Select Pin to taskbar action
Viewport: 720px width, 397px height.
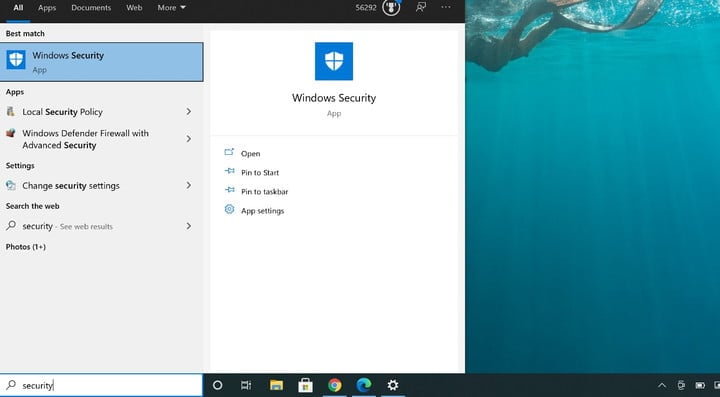coord(264,192)
